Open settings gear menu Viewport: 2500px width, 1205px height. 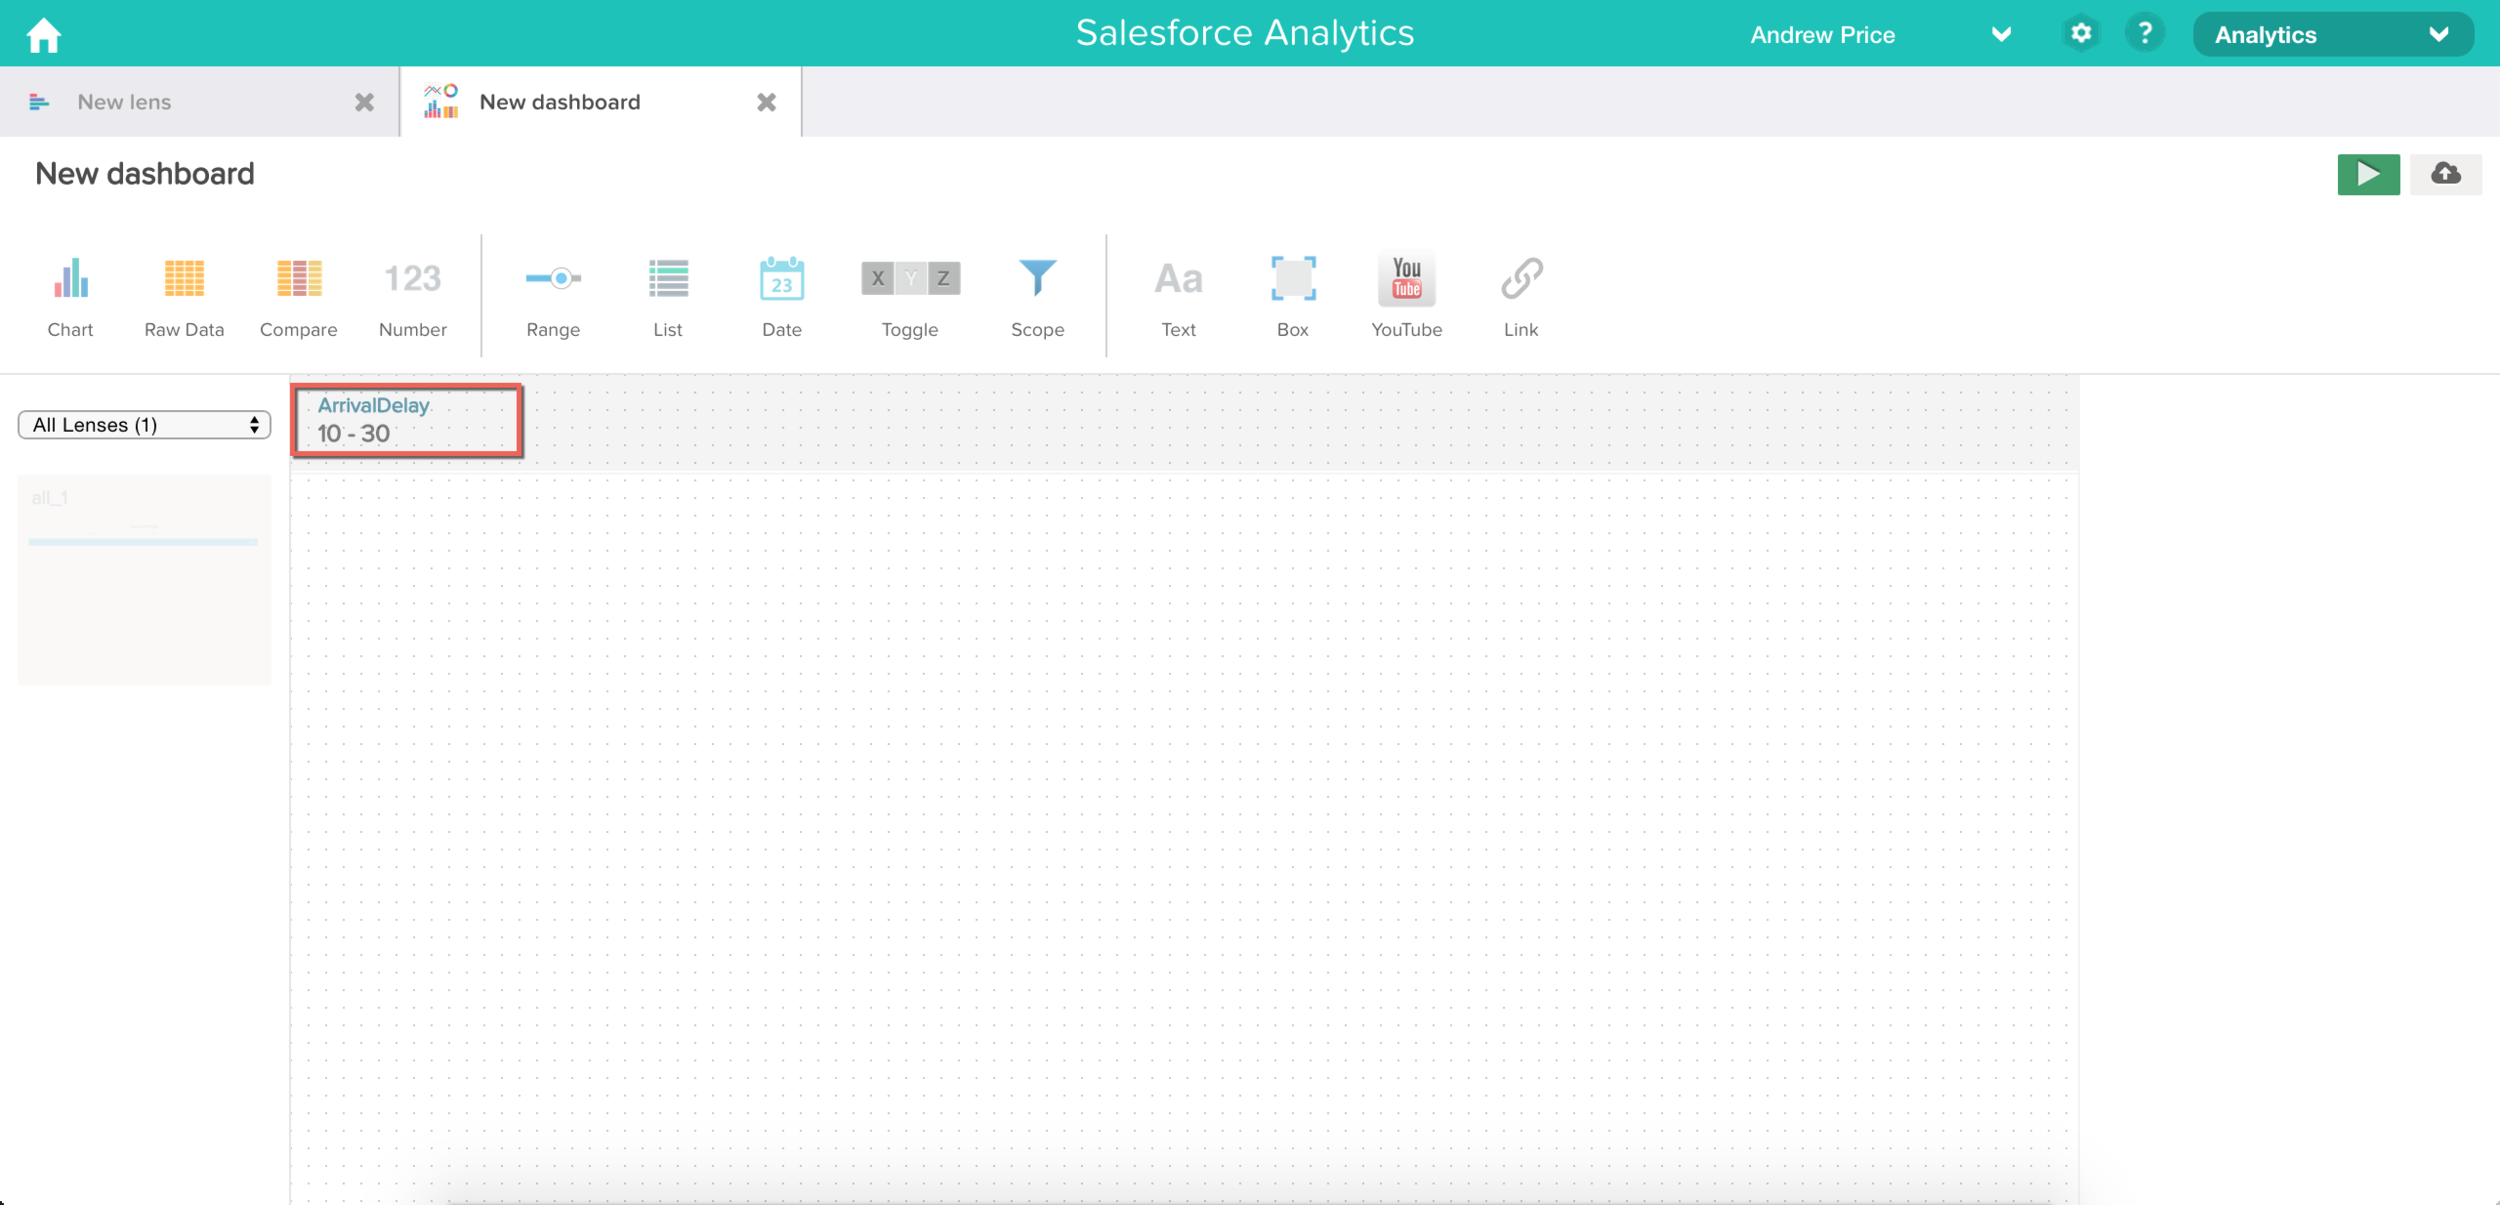[2081, 34]
